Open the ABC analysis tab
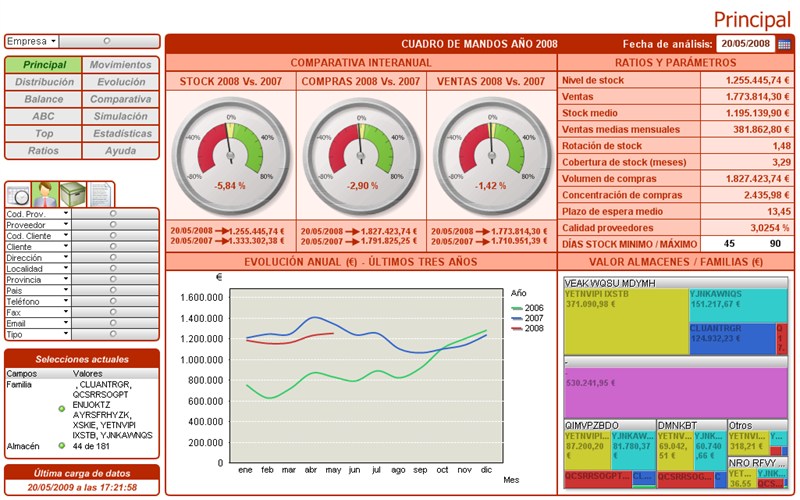This screenshot has width=800, height=500. (43, 116)
